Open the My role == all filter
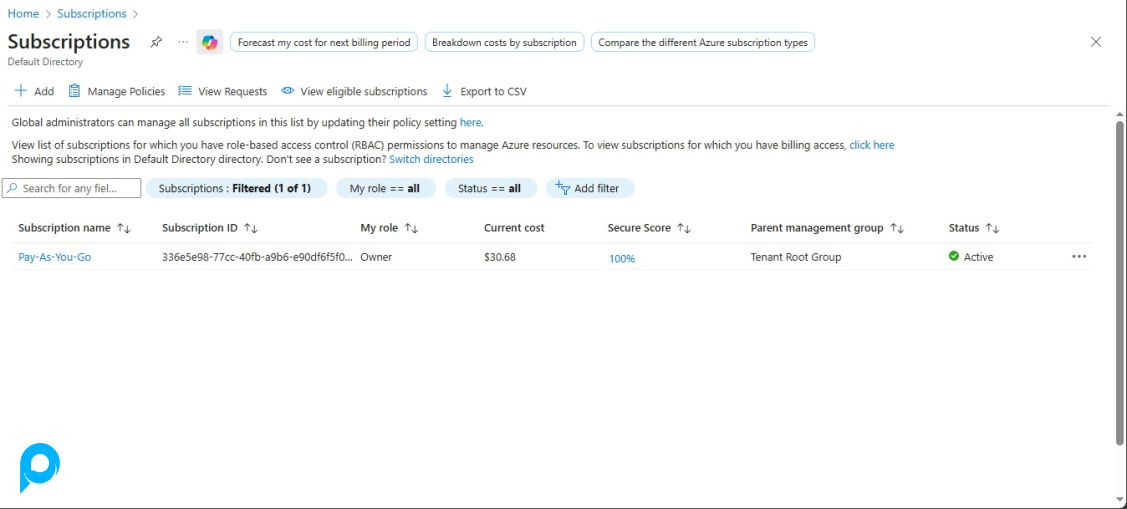Viewport: 1127px width, 509px height. point(385,188)
